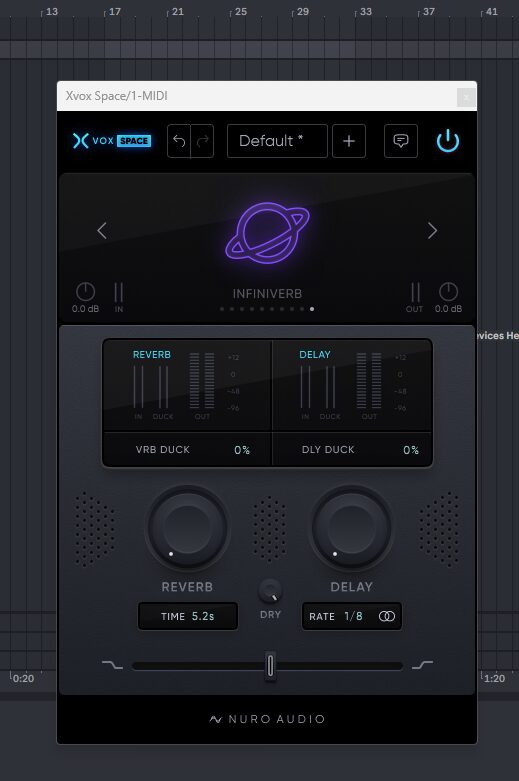This screenshot has width=519, height=781.
Task: Click the Xvox Space logo
Action: [x=112, y=141]
